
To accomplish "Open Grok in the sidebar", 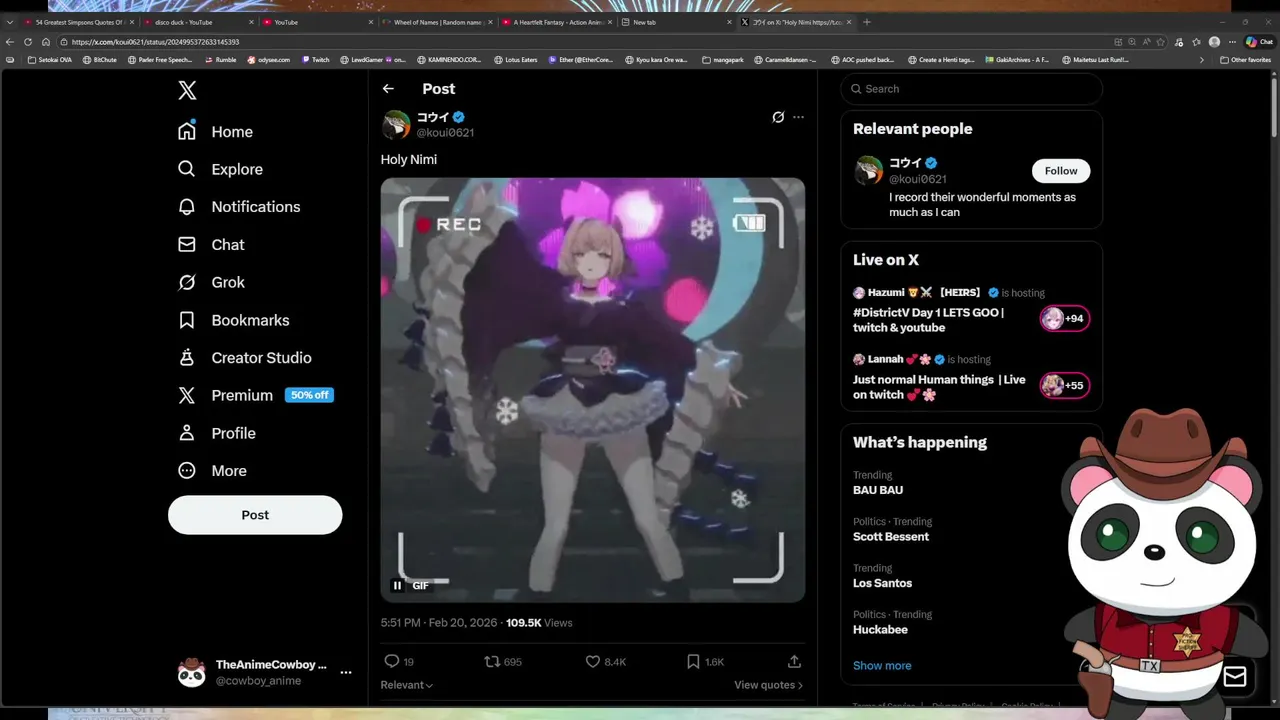I will tap(211, 282).
